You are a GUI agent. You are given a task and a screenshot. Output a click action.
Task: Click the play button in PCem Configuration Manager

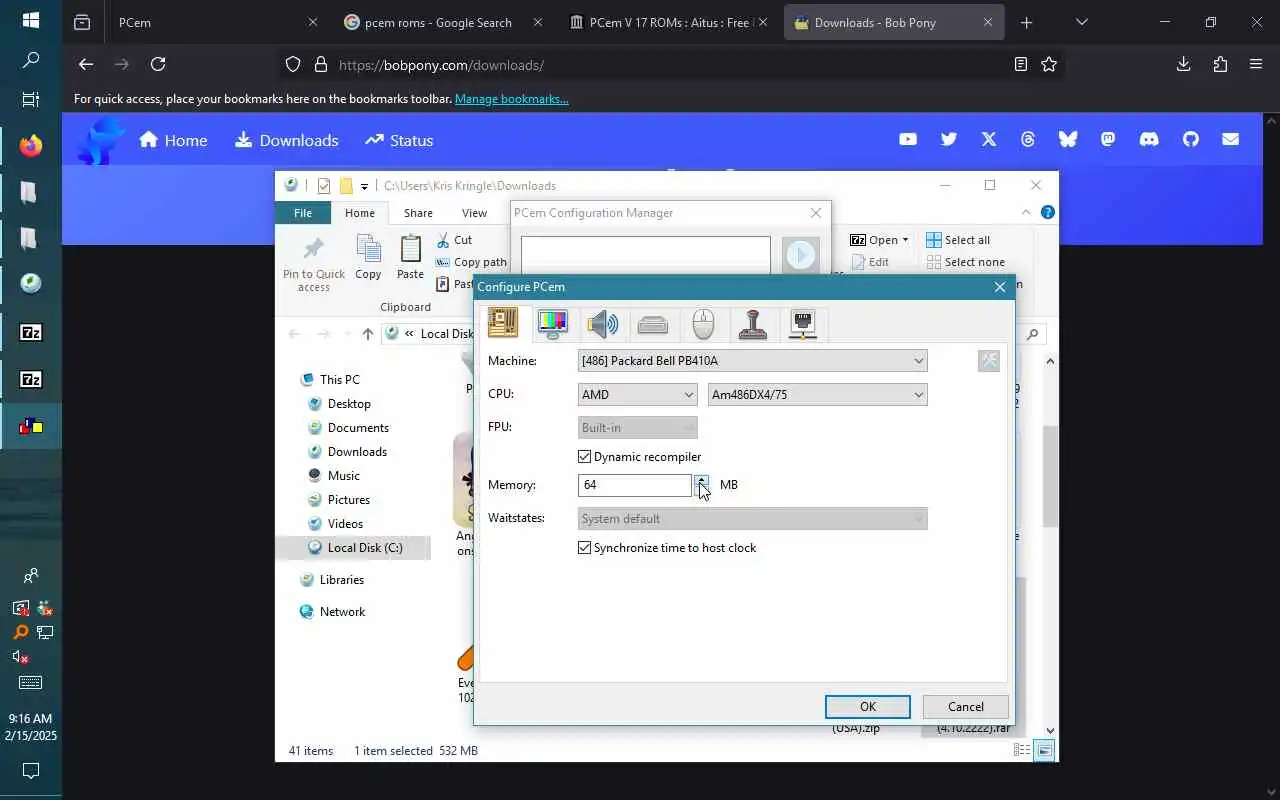801,255
